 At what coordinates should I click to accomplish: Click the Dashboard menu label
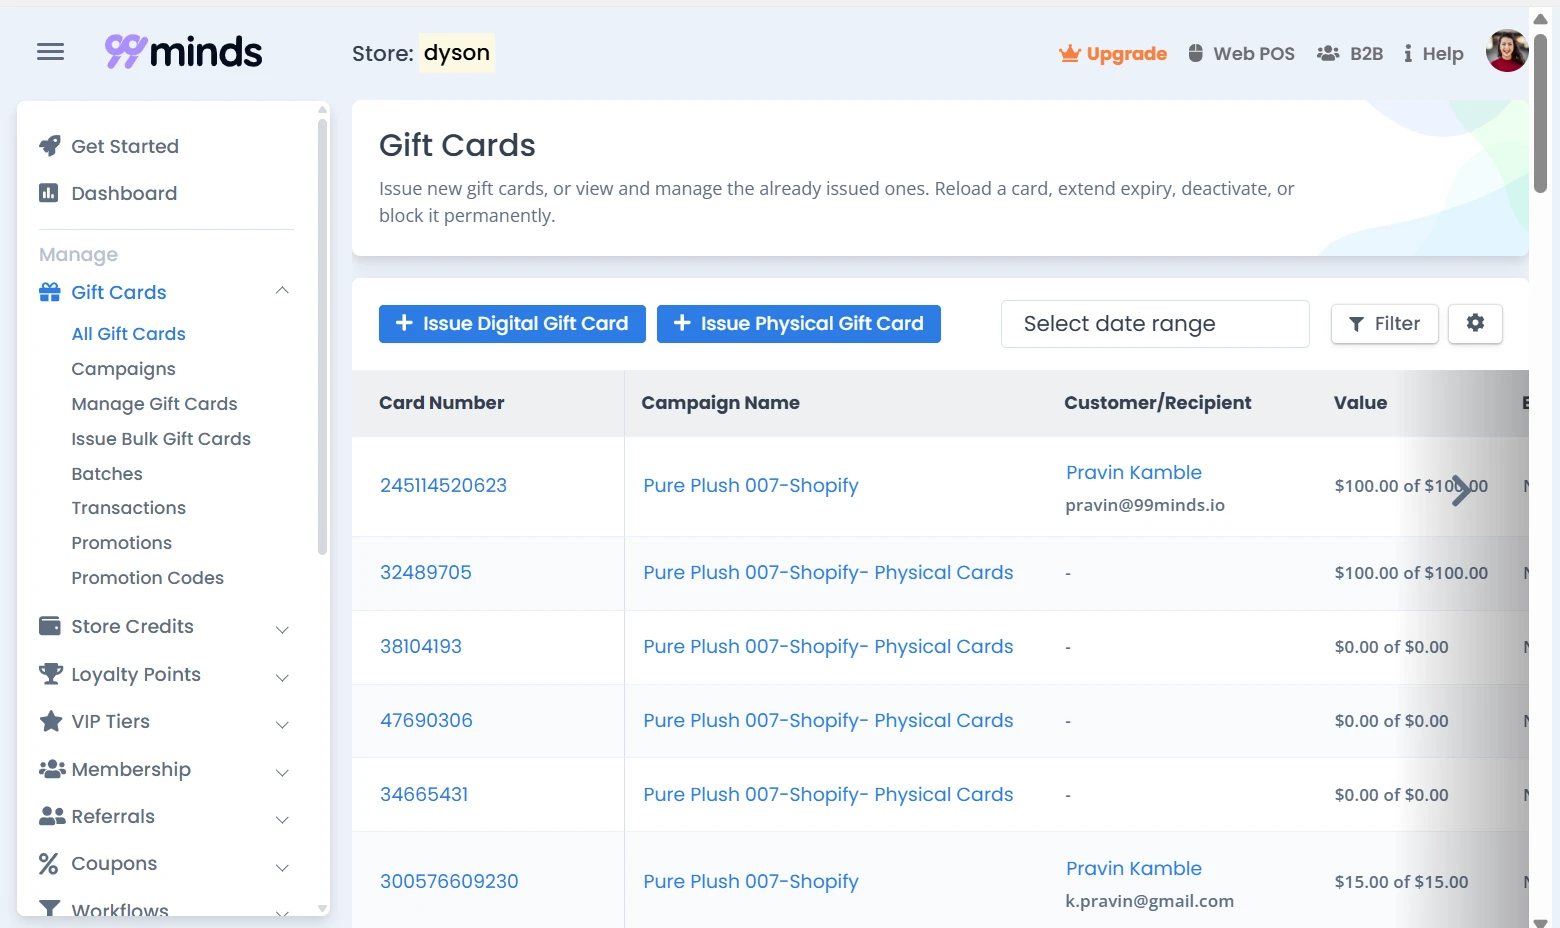pos(124,193)
